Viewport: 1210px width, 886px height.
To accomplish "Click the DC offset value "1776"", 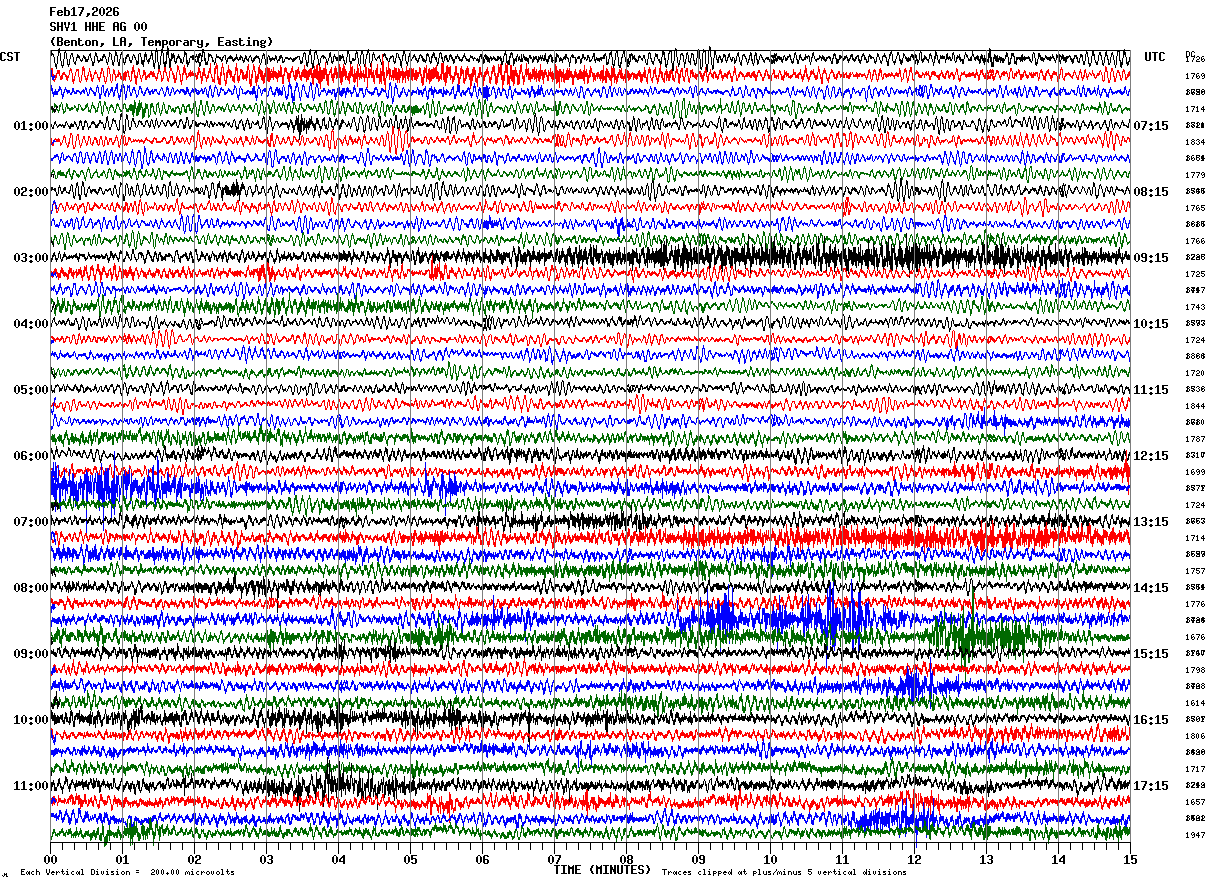I will click(1195, 604).
